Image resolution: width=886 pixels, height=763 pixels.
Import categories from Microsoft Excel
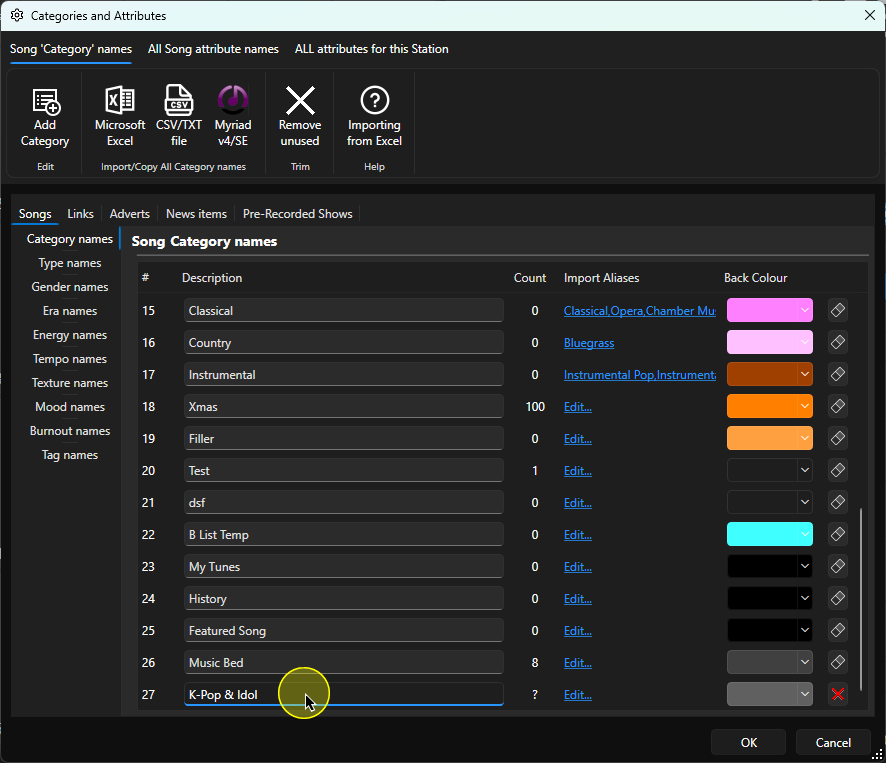pyautogui.click(x=120, y=117)
